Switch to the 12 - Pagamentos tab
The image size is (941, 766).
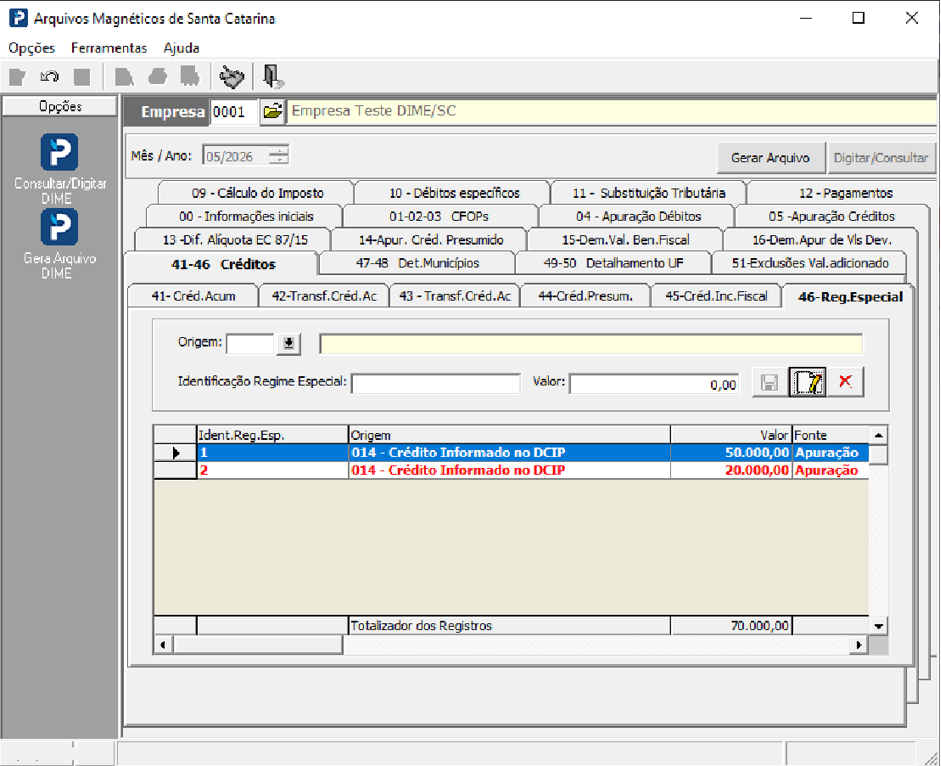pyautogui.click(x=845, y=193)
